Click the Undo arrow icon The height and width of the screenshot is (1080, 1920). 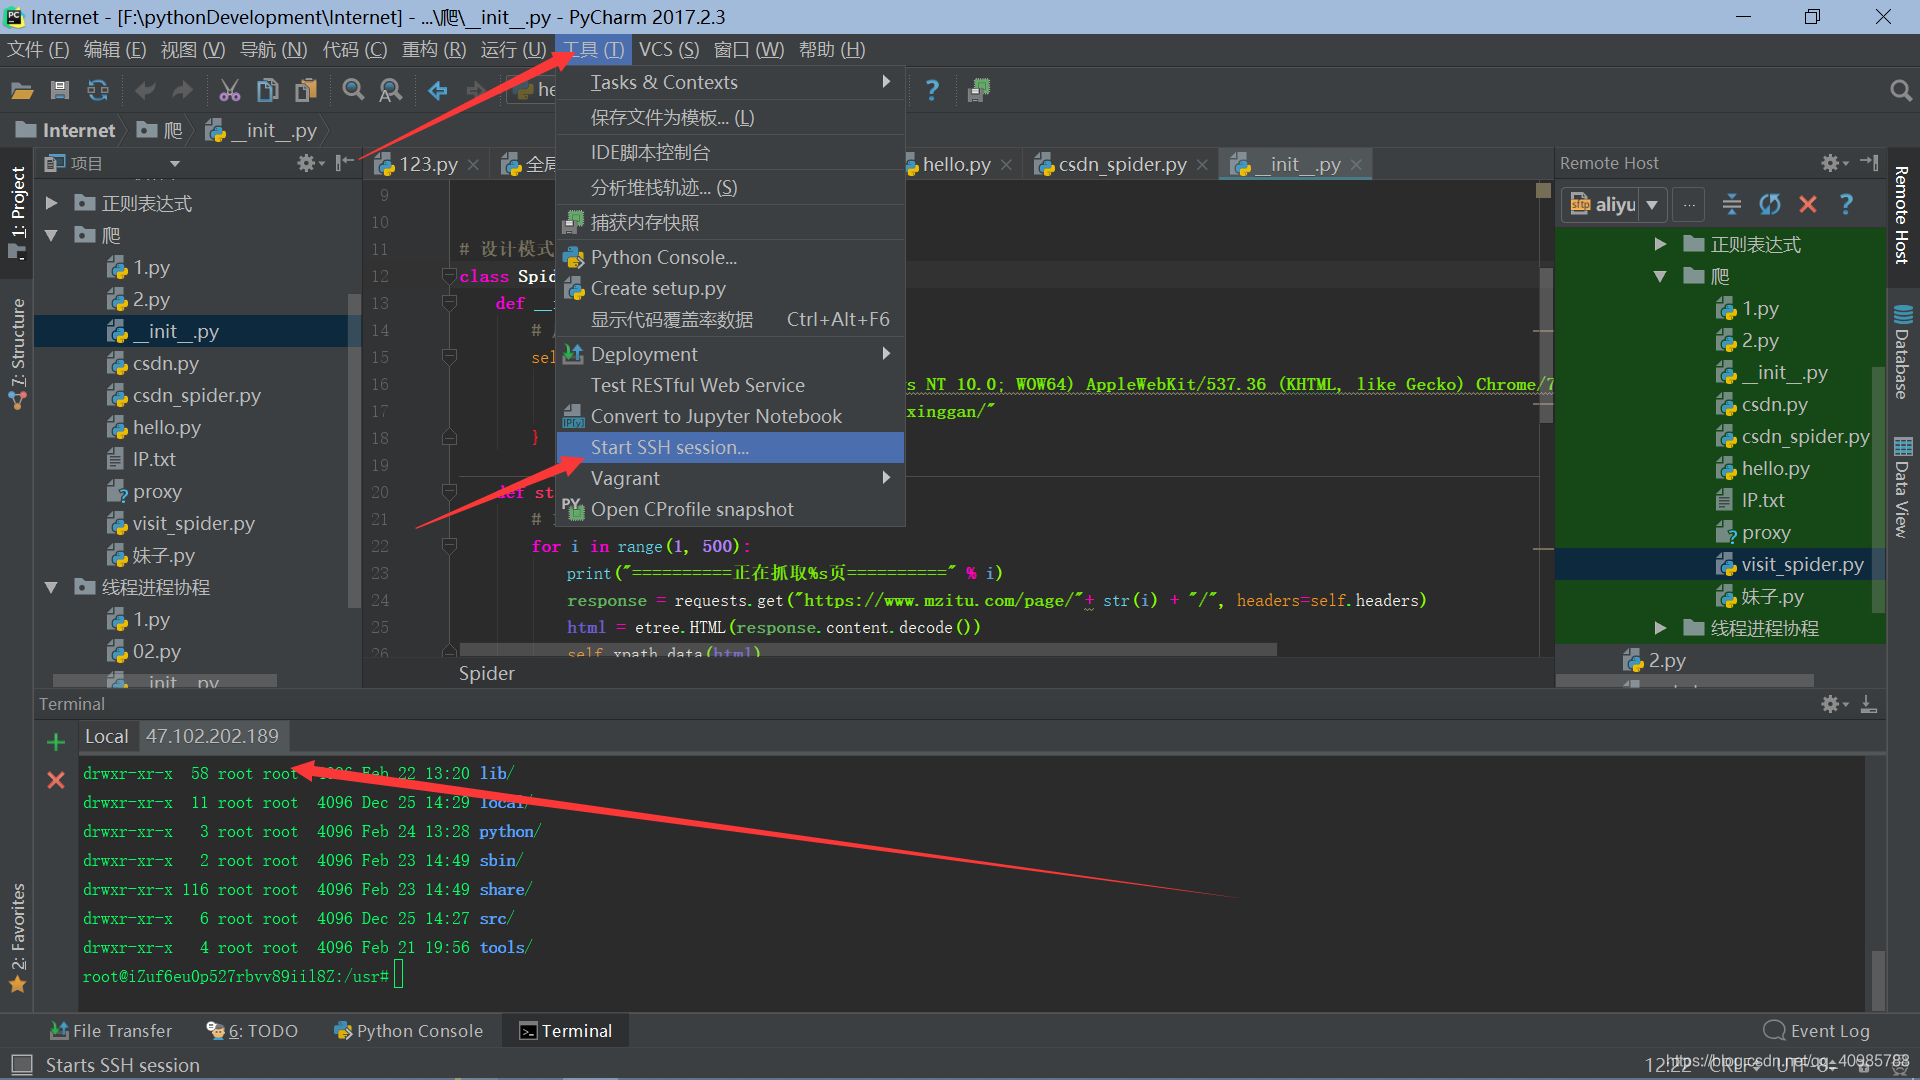pyautogui.click(x=145, y=91)
